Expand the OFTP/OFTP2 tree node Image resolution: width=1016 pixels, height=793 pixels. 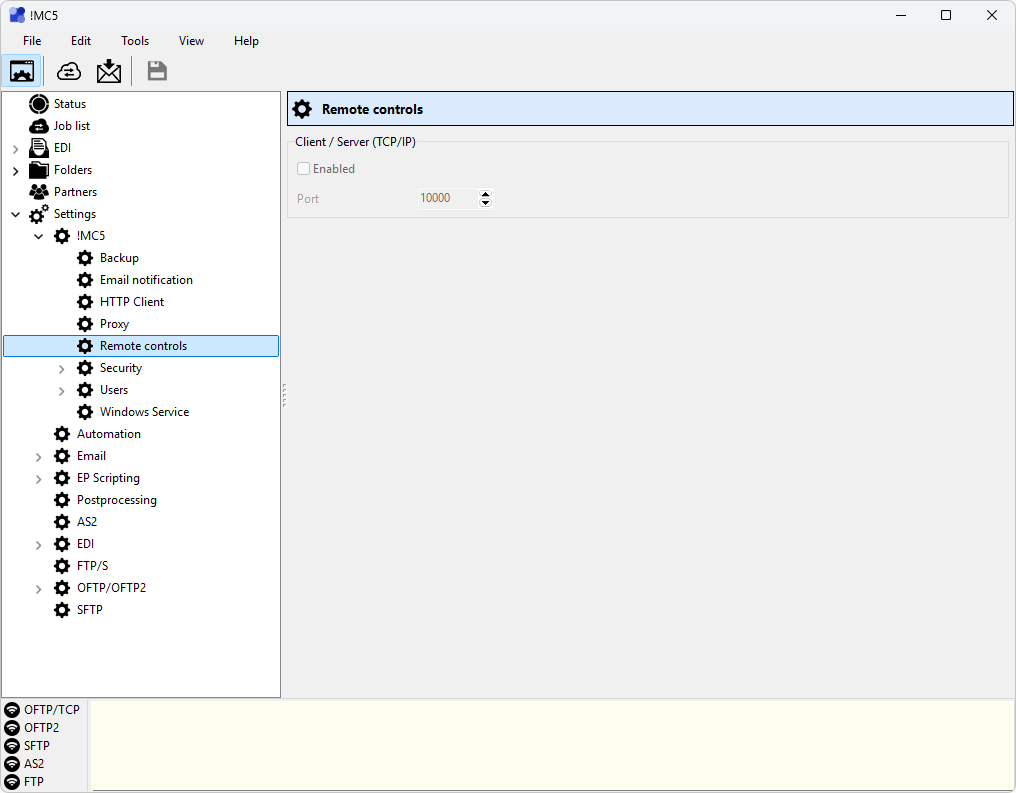pyautogui.click(x=38, y=590)
